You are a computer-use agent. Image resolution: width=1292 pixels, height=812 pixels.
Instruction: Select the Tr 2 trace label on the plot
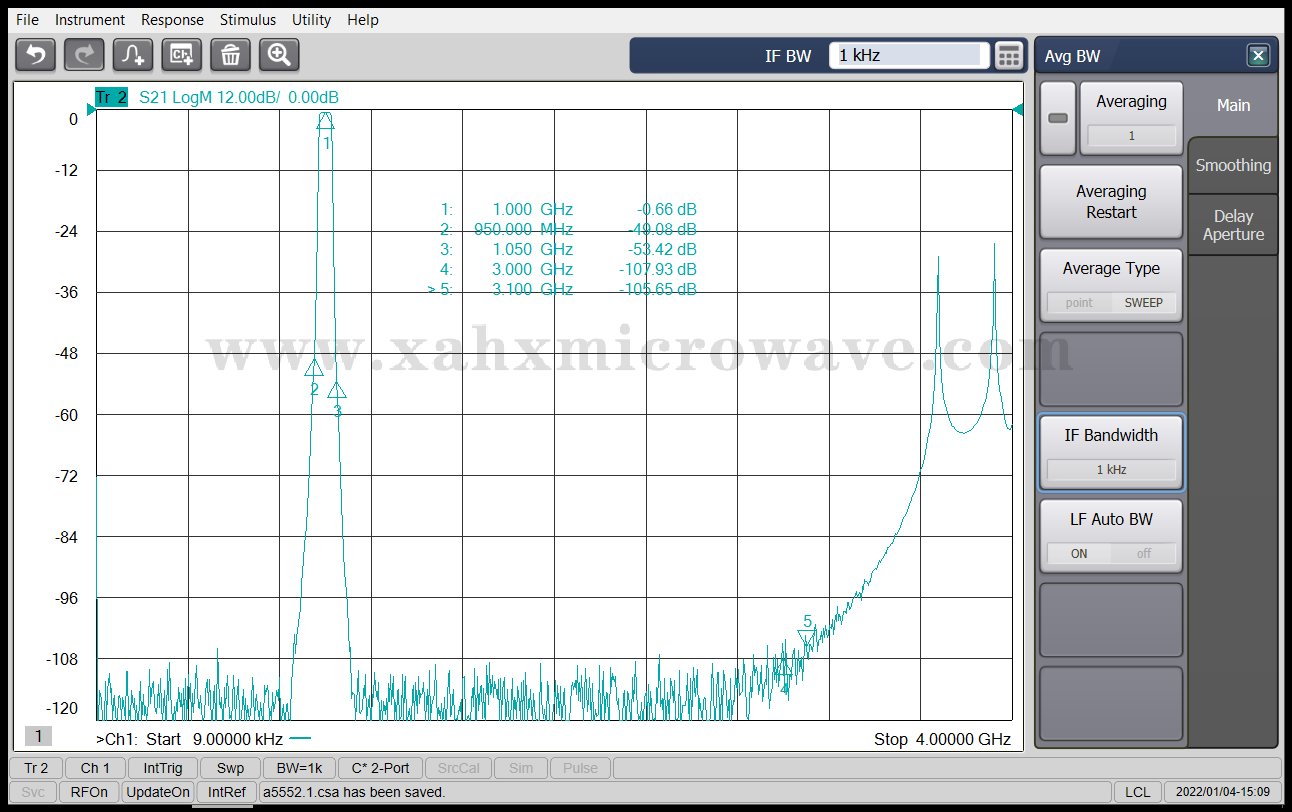click(111, 97)
